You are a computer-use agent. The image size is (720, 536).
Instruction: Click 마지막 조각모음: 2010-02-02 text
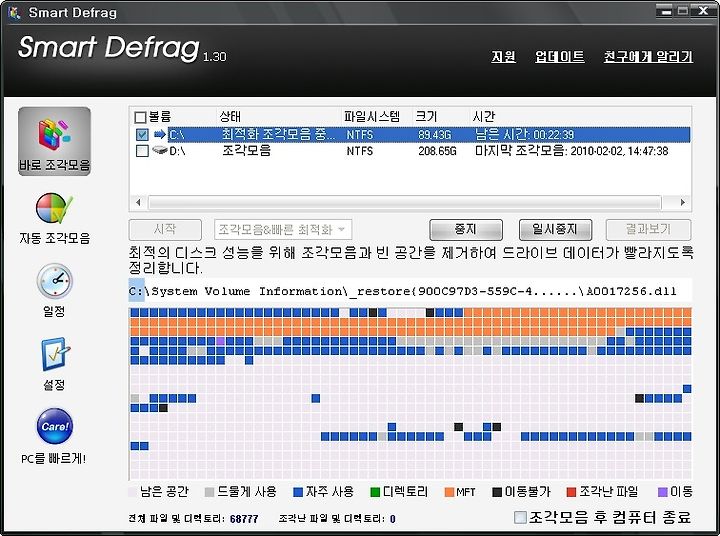(571, 151)
